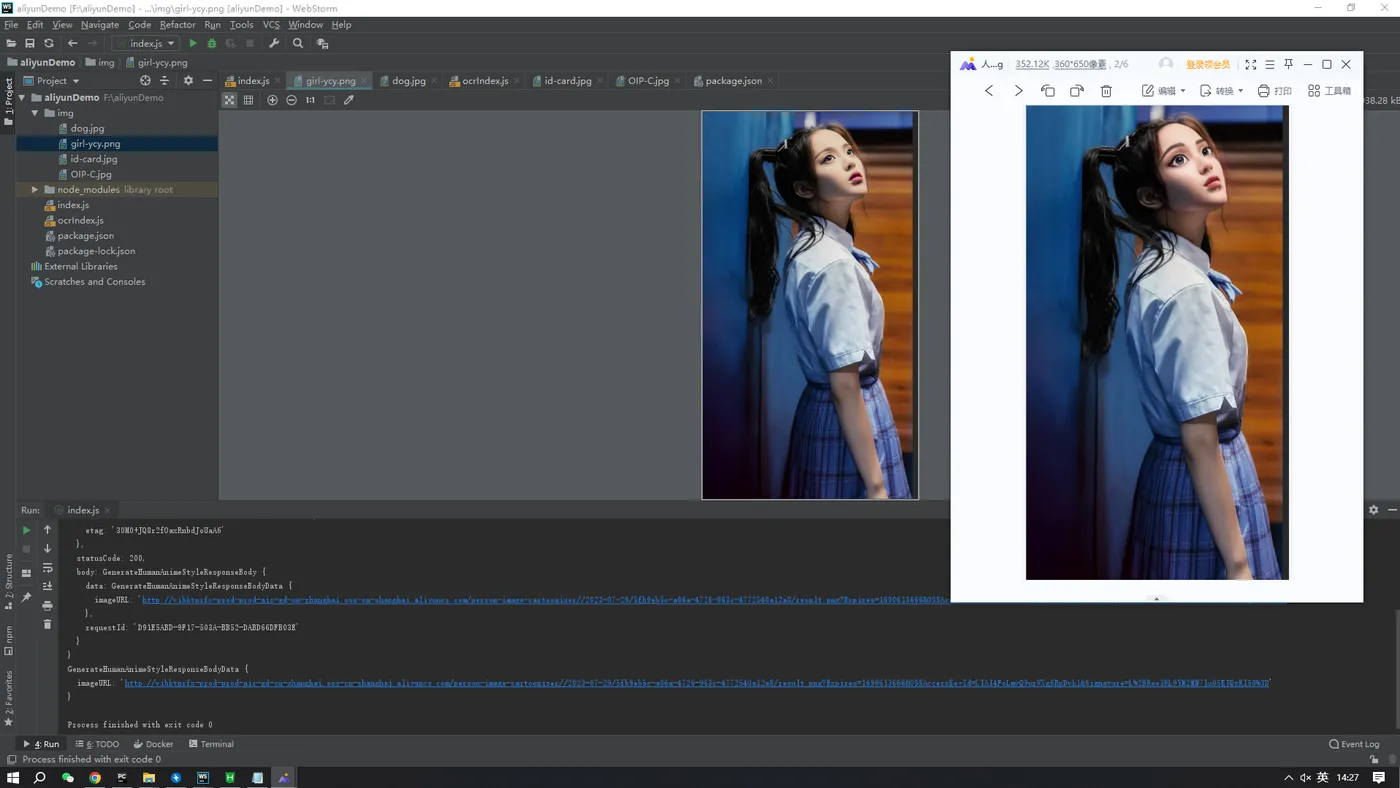This screenshot has width=1400, height=788.
Task: Zoom in on the image in the editor
Action: (x=272, y=100)
